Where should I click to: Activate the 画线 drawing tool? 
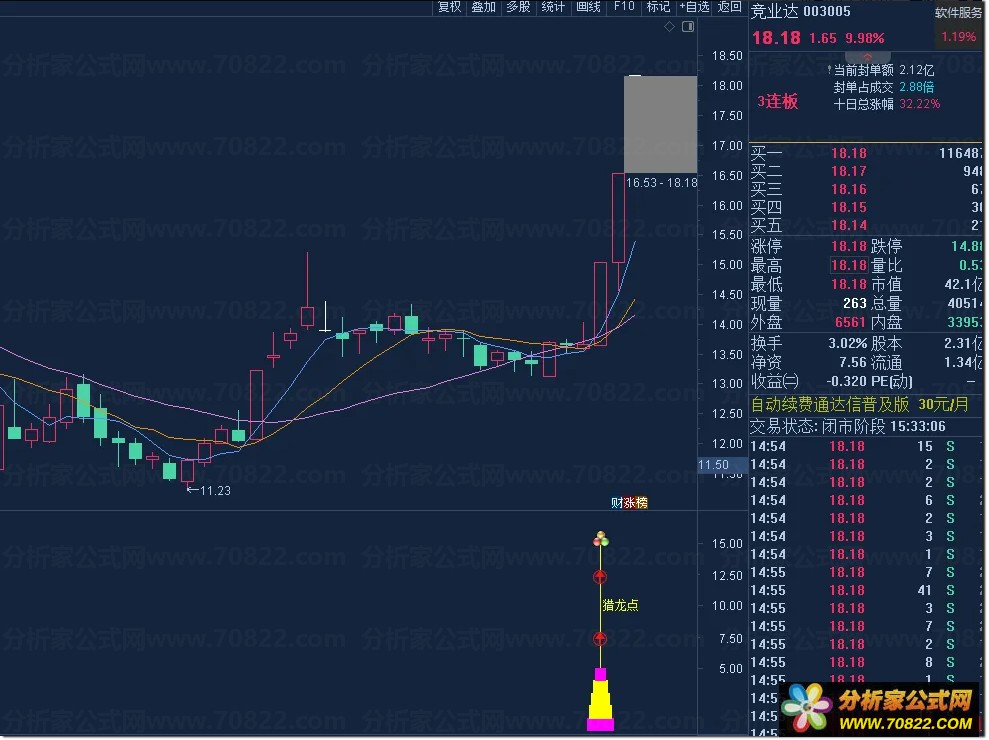(x=588, y=7)
